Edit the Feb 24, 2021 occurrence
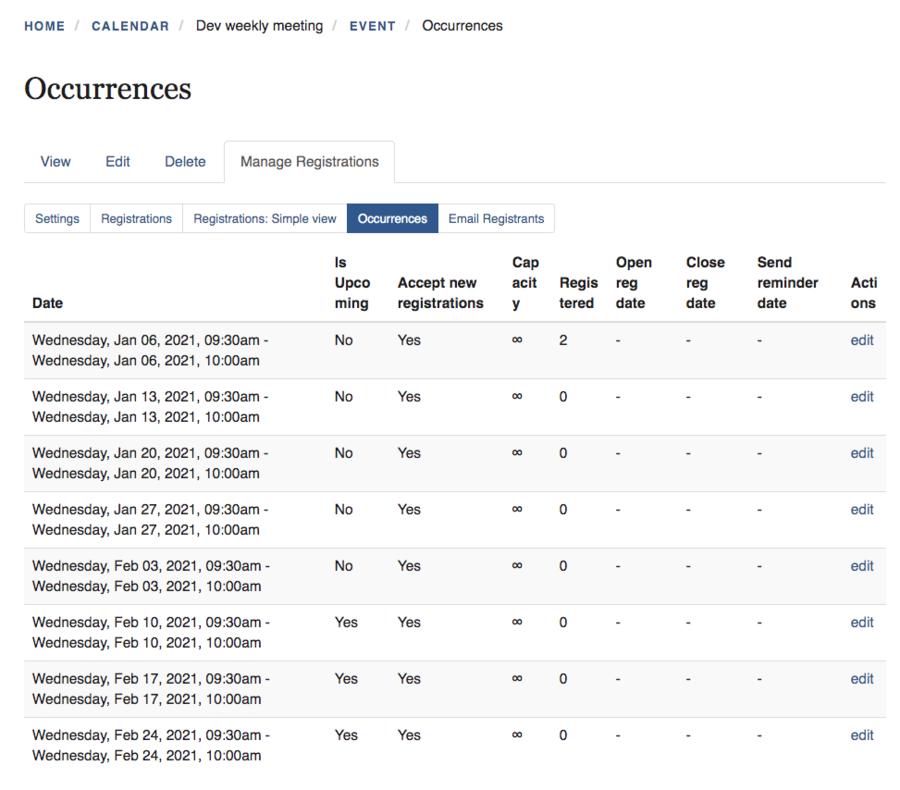The width and height of the screenshot is (900, 790). point(861,736)
